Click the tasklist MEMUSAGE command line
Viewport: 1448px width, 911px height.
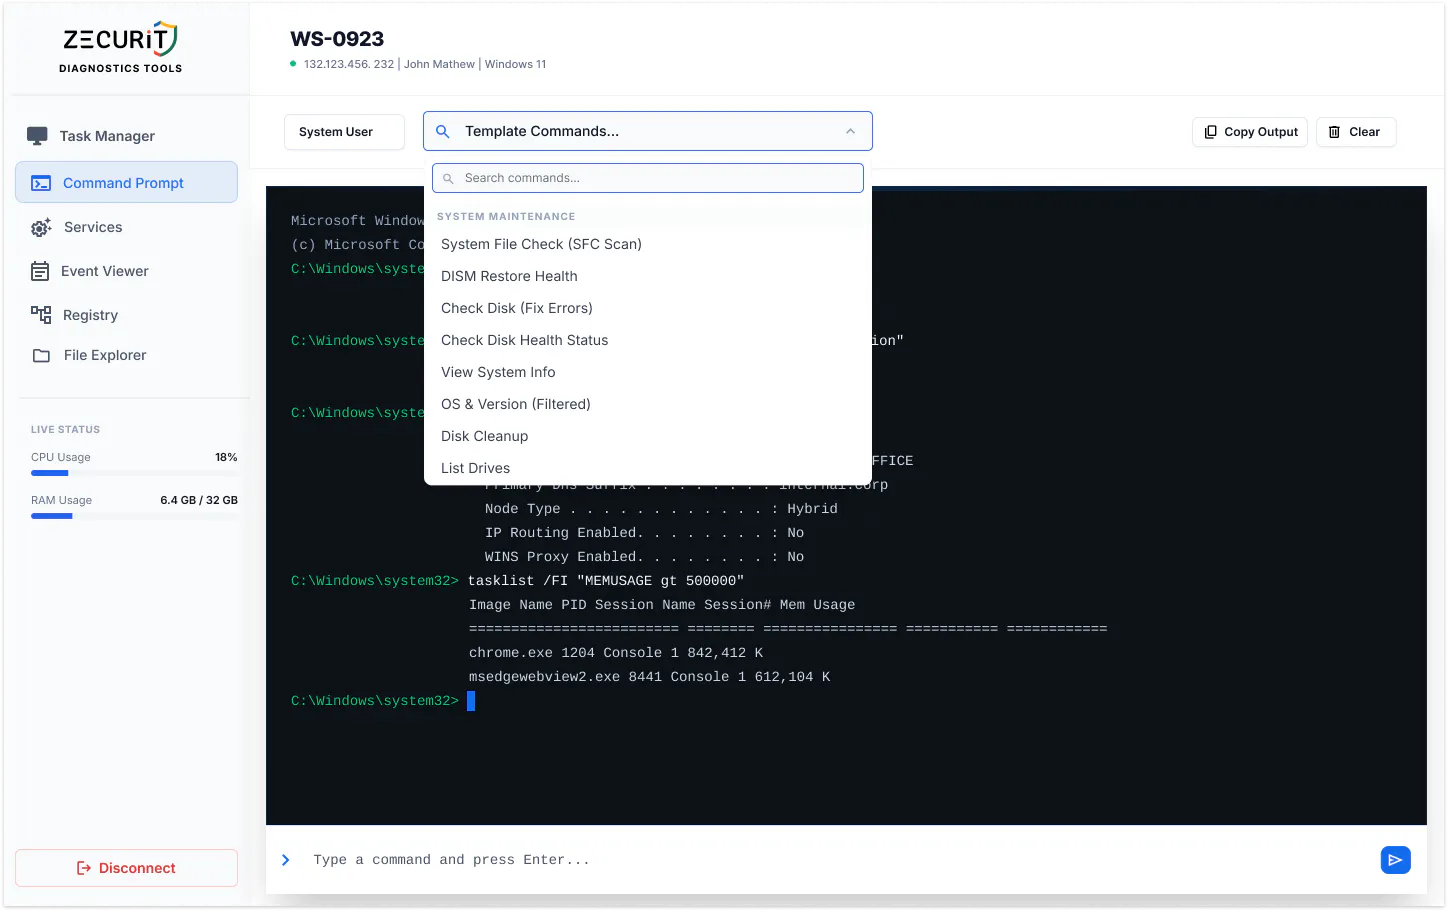pyautogui.click(x=606, y=581)
